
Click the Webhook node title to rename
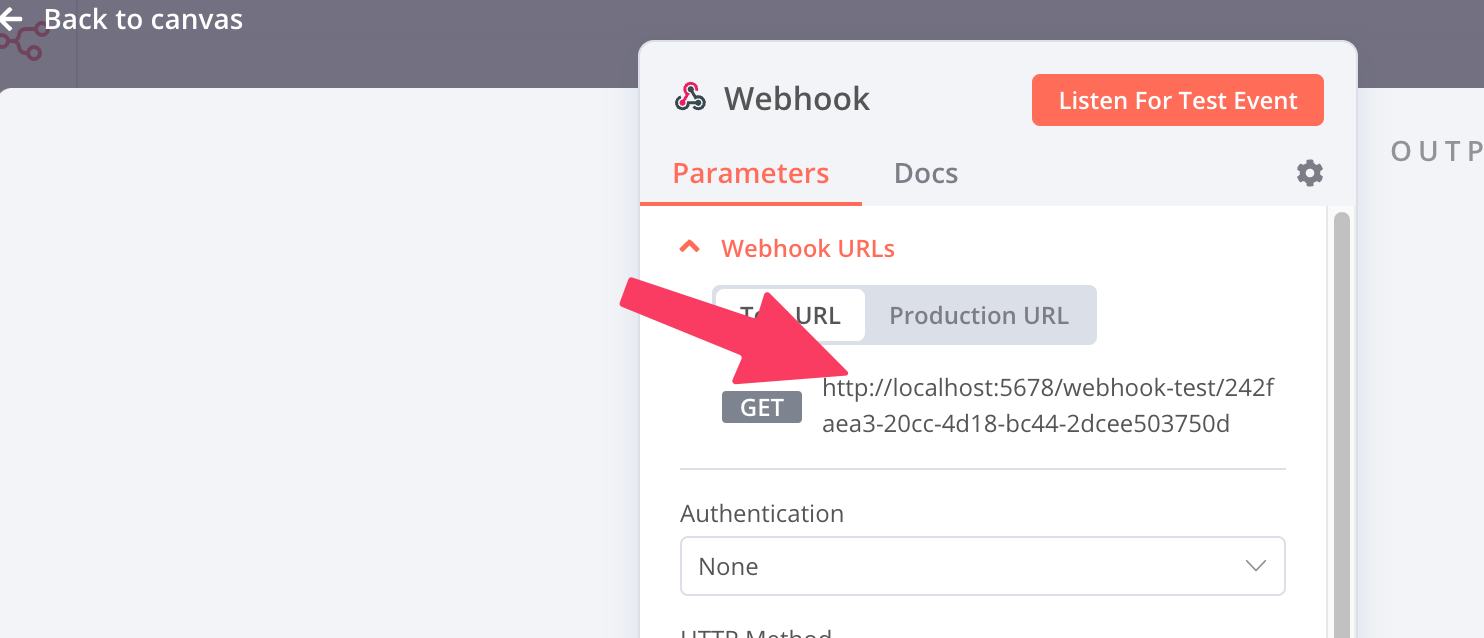pyautogui.click(x=797, y=99)
